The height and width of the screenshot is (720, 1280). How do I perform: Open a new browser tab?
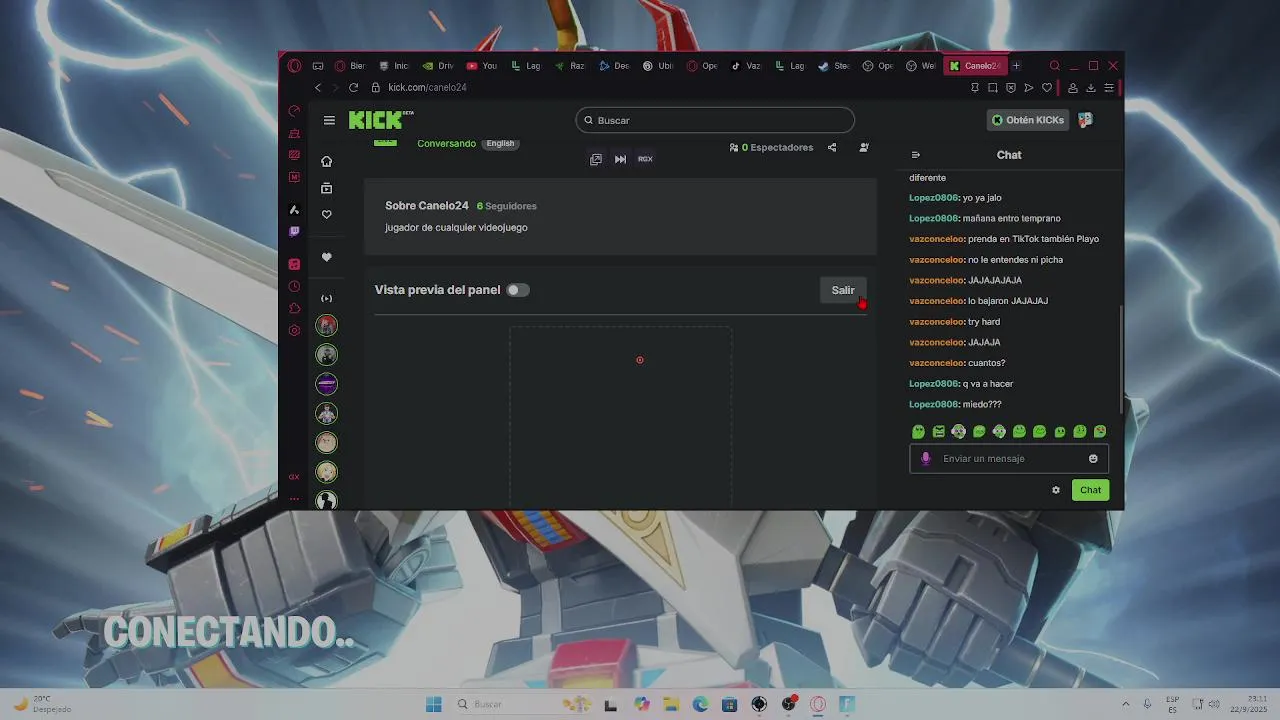(1016, 66)
